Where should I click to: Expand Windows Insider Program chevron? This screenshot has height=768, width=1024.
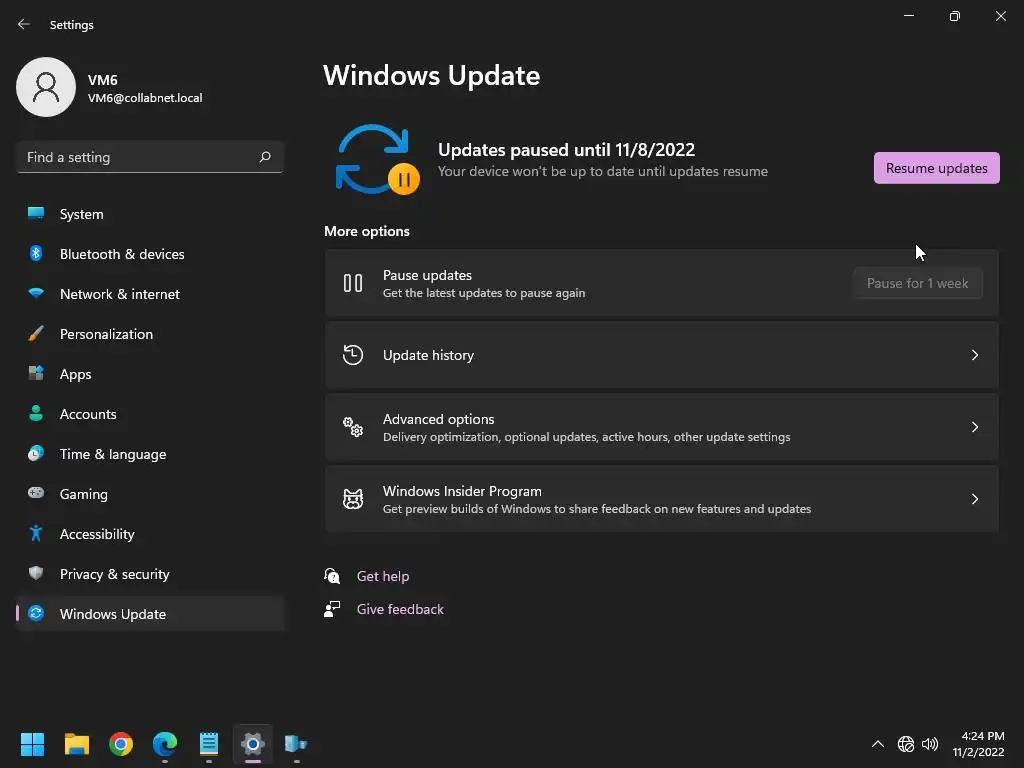point(974,499)
